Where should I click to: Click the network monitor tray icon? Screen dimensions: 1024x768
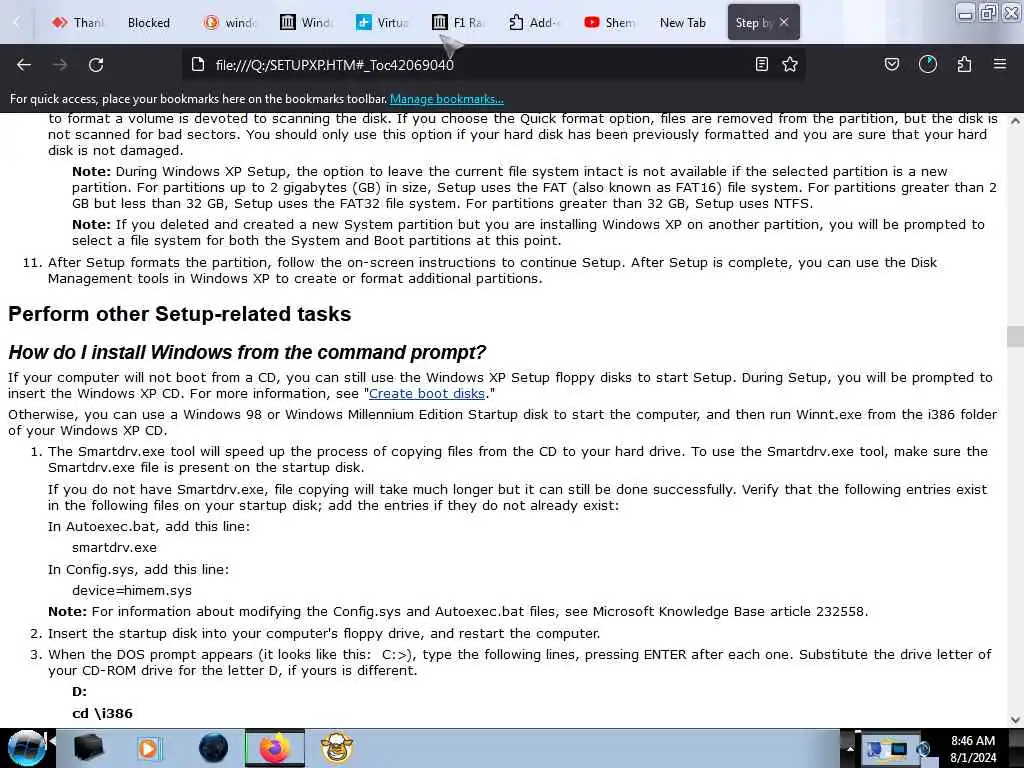coord(899,749)
